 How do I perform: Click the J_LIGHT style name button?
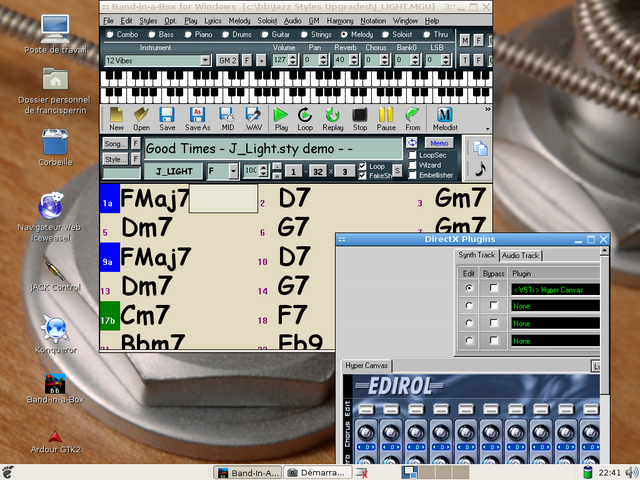click(x=173, y=171)
